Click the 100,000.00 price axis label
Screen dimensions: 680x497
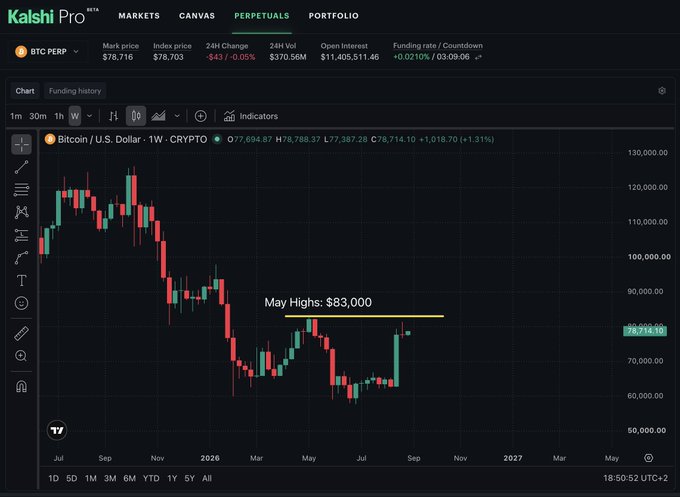(x=649, y=257)
